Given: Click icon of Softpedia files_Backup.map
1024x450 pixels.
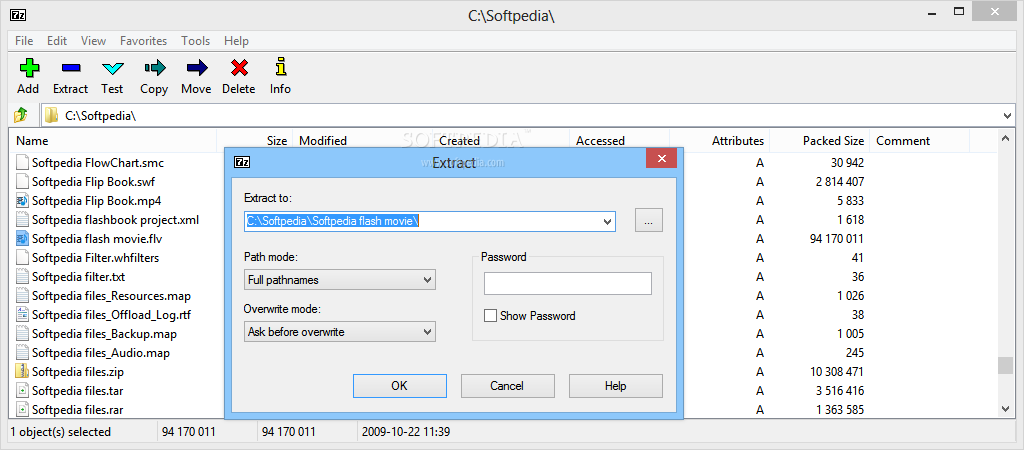Looking at the screenshot, I should (22, 334).
